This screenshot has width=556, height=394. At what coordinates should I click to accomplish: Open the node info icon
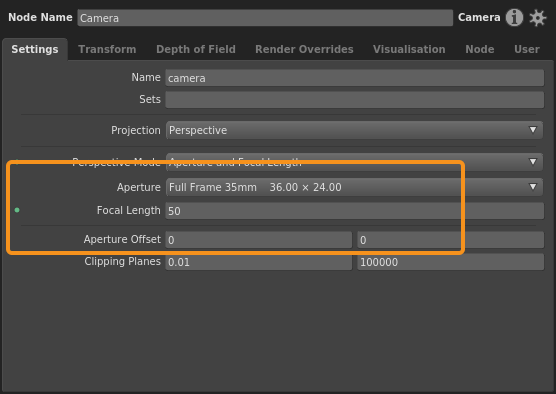pos(514,17)
